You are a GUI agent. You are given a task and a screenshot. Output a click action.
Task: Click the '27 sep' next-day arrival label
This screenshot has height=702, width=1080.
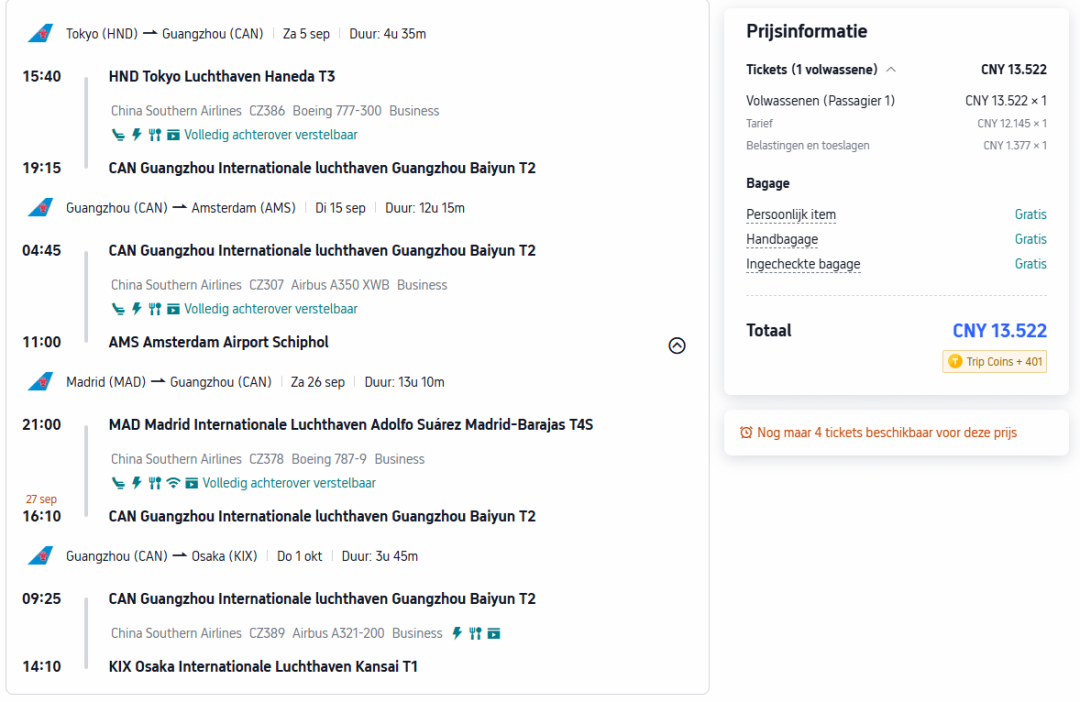click(41, 499)
